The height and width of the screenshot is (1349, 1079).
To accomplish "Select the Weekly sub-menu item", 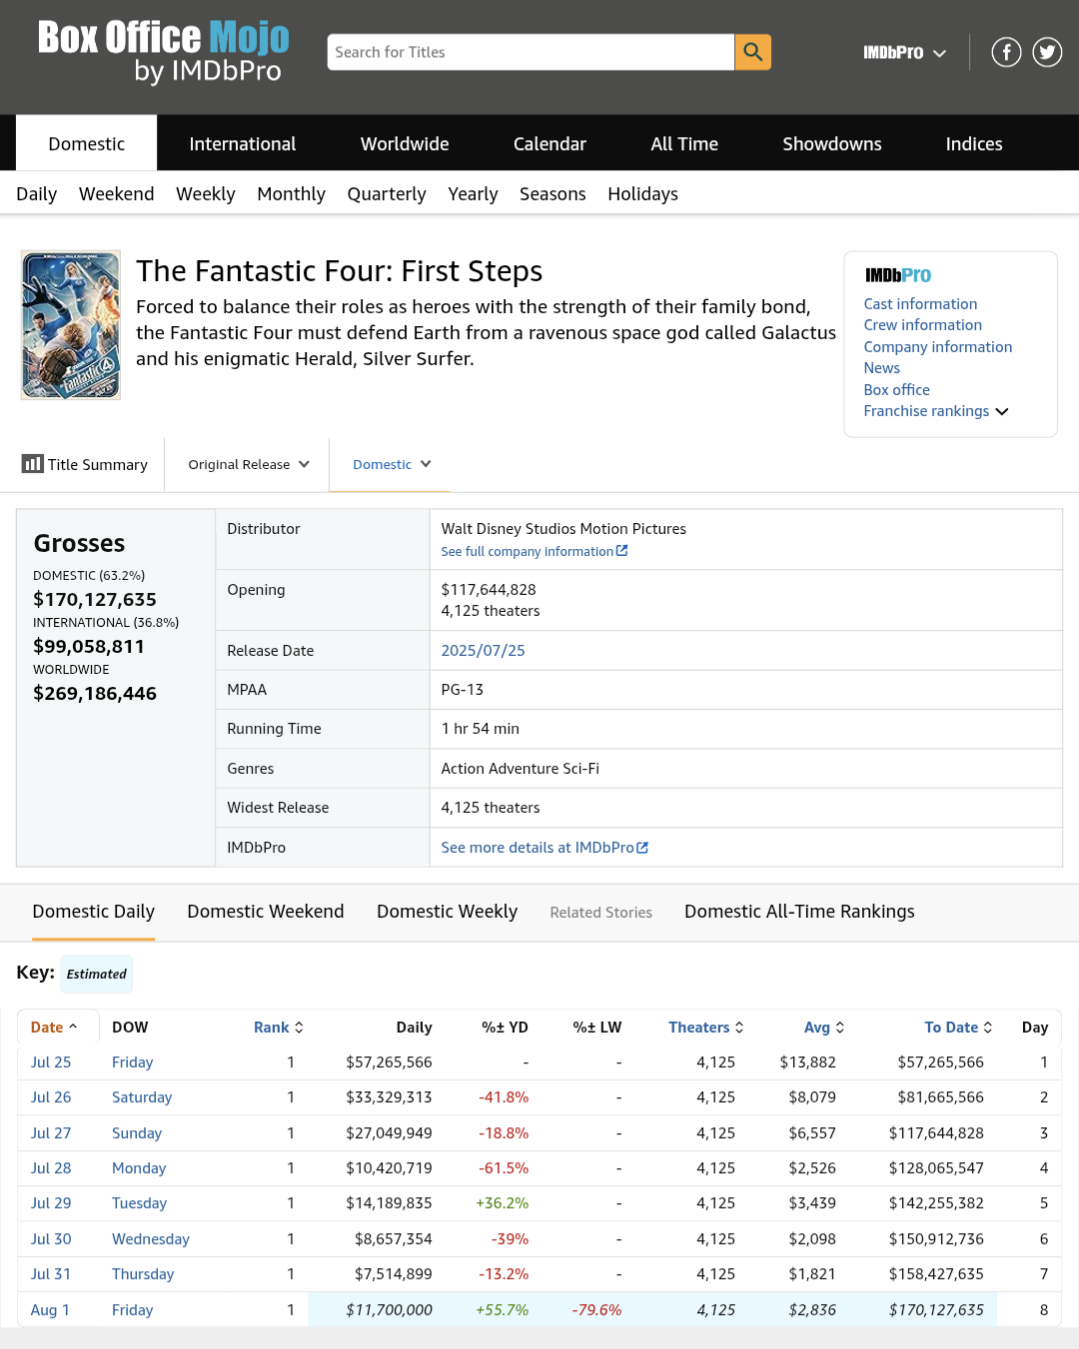I will tap(206, 194).
